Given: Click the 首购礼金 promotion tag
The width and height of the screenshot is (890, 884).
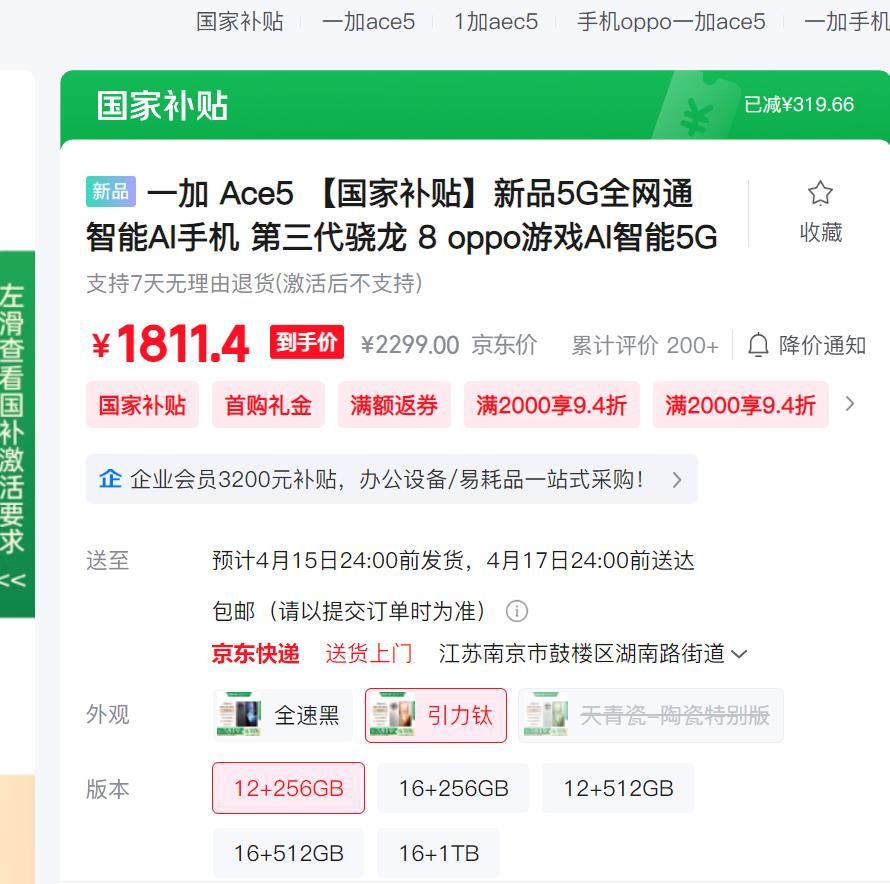Looking at the screenshot, I should (268, 405).
